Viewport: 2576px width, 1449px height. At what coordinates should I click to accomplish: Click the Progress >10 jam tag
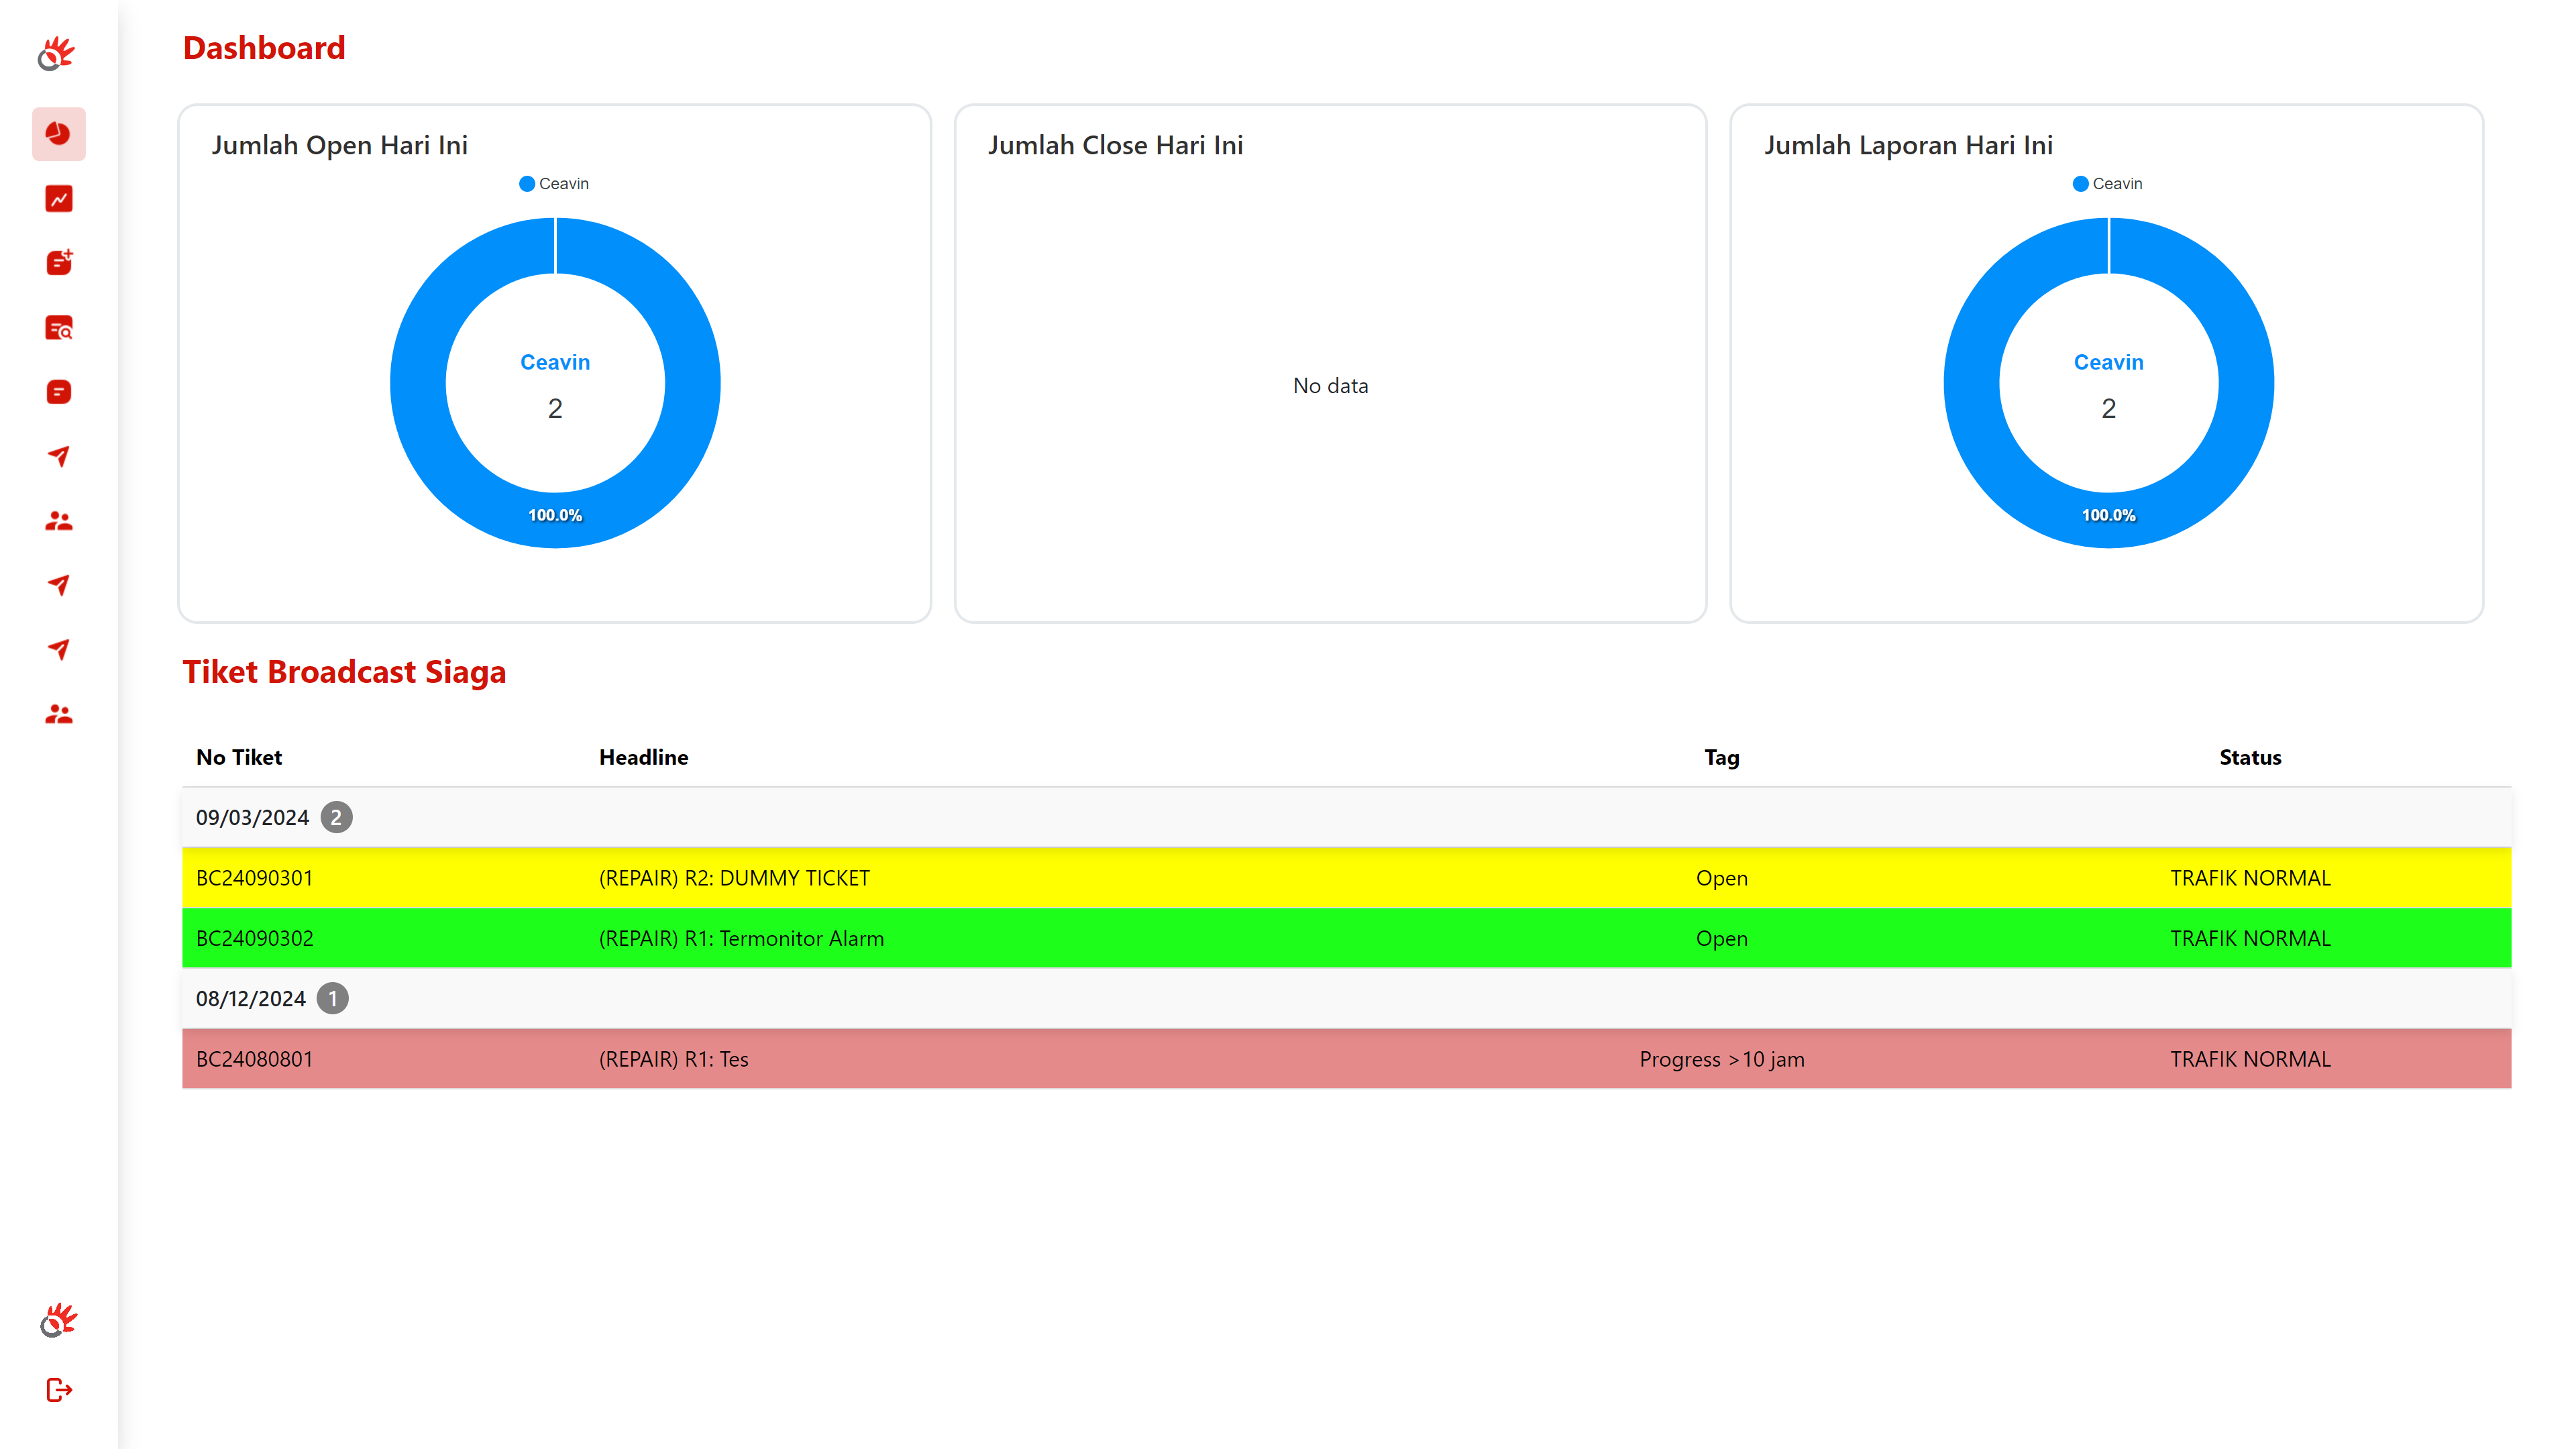coord(1721,1059)
